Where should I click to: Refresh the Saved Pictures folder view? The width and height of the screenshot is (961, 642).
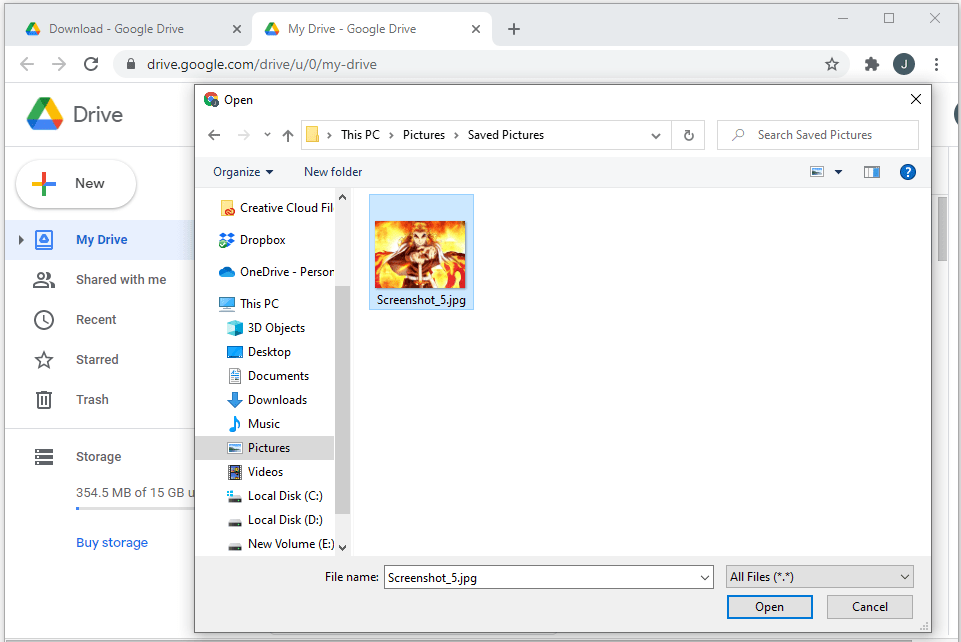[x=688, y=135]
